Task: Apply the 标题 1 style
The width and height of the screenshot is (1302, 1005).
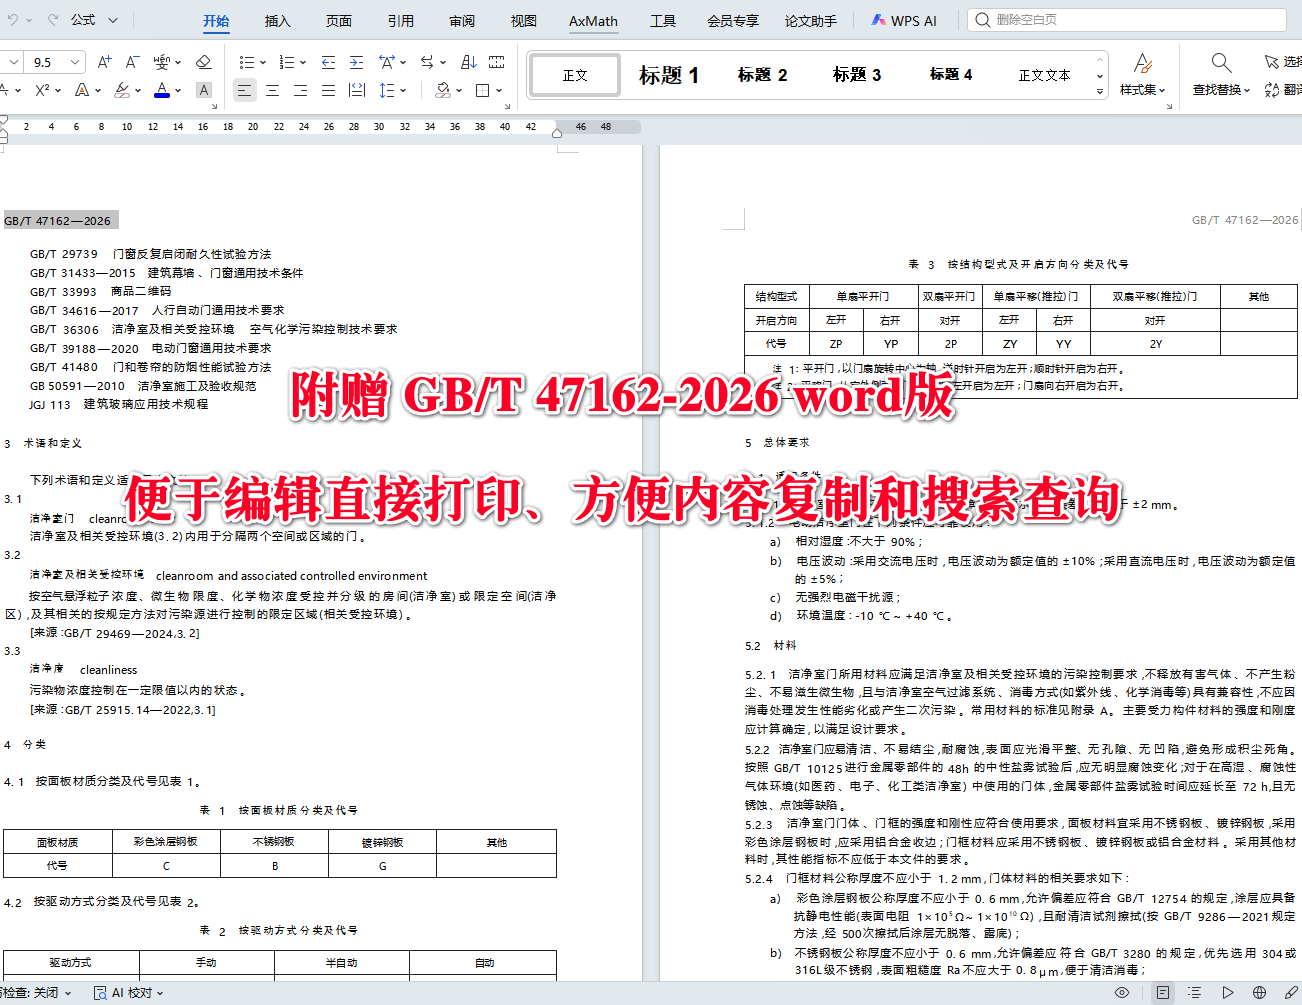Action: click(666, 74)
